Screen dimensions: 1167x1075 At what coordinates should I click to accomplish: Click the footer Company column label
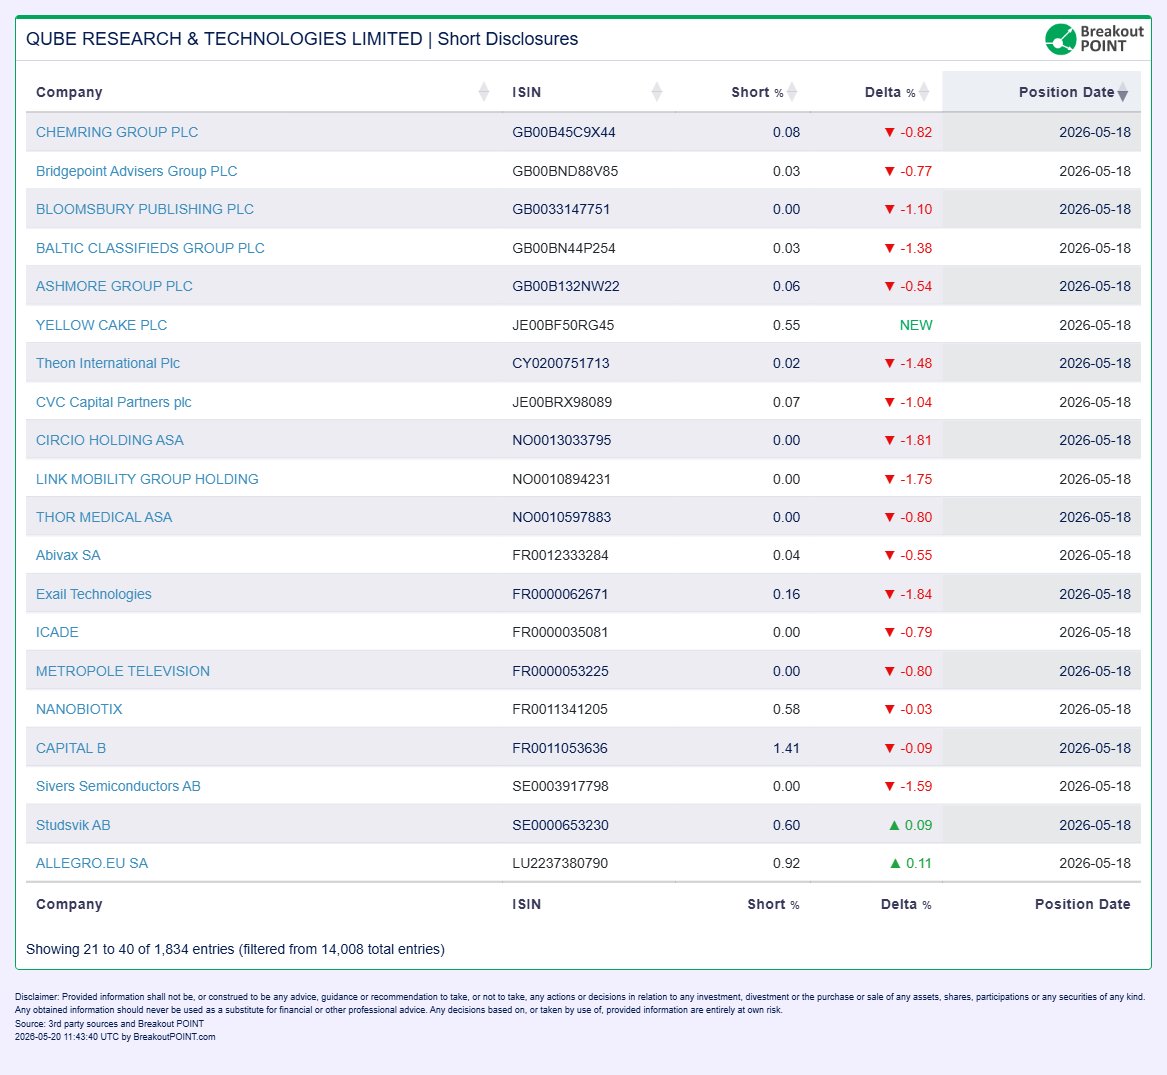(69, 904)
